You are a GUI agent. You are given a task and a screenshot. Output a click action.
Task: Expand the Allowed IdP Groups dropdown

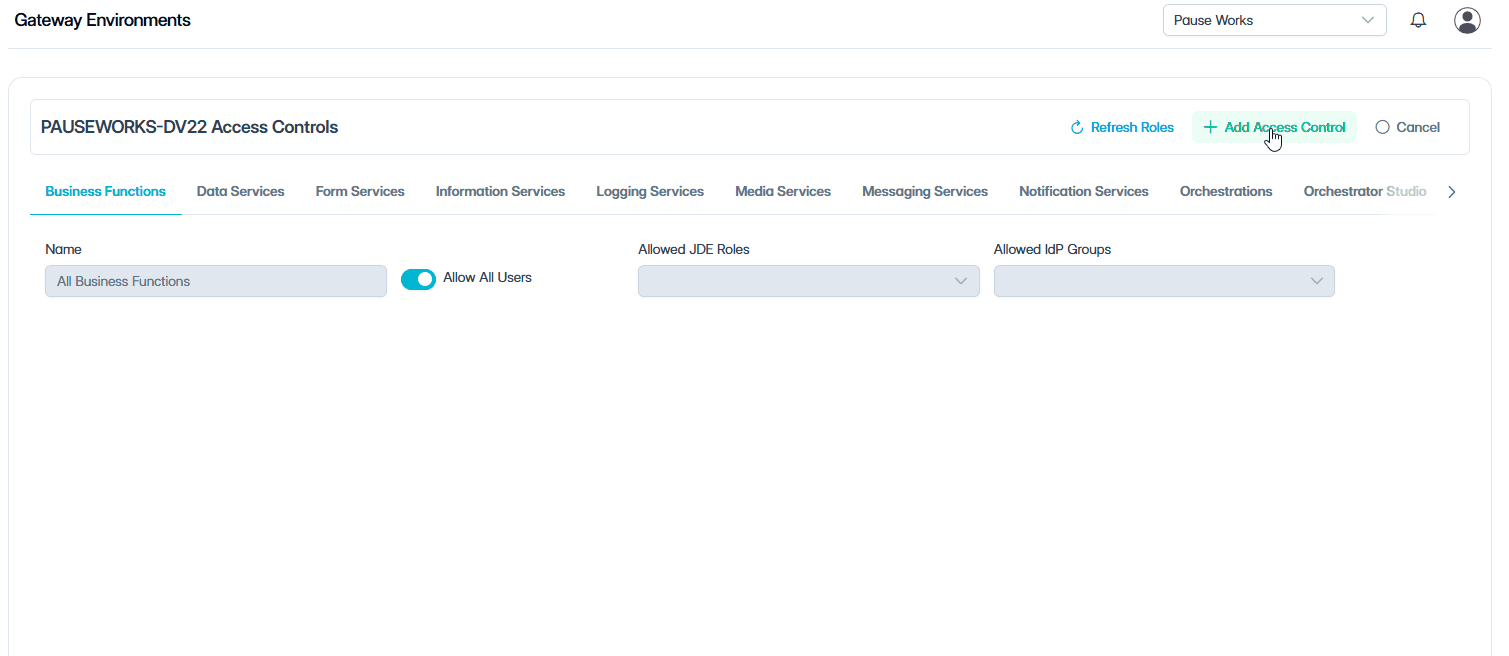[1164, 281]
